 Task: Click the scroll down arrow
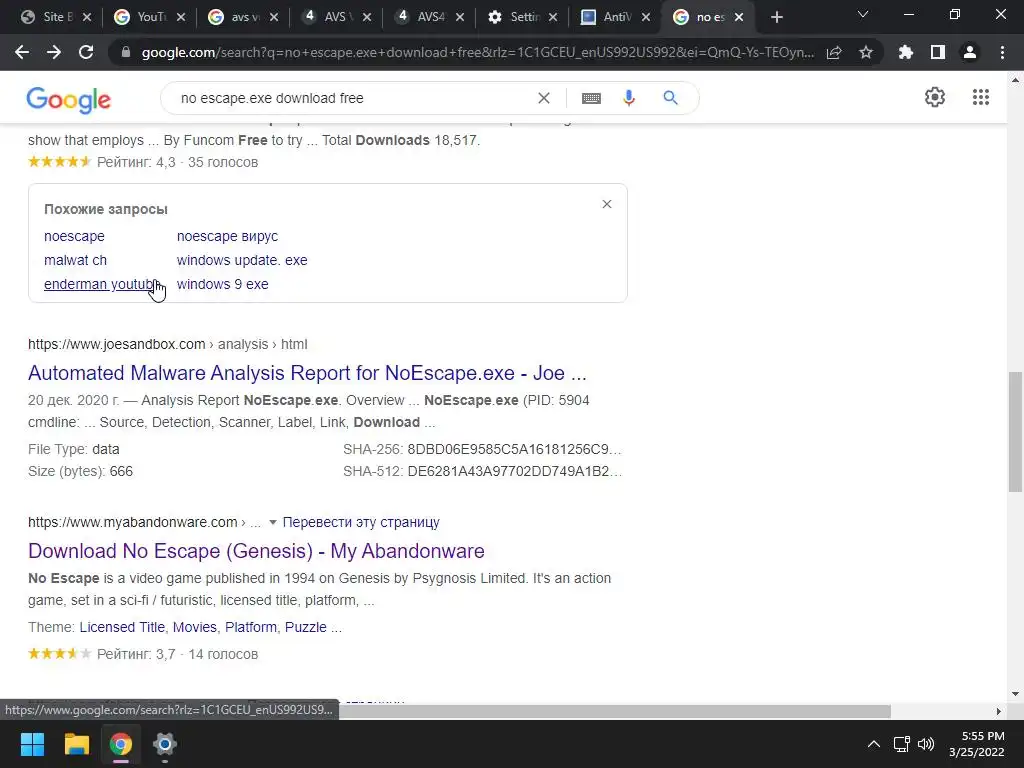tap(1015, 694)
